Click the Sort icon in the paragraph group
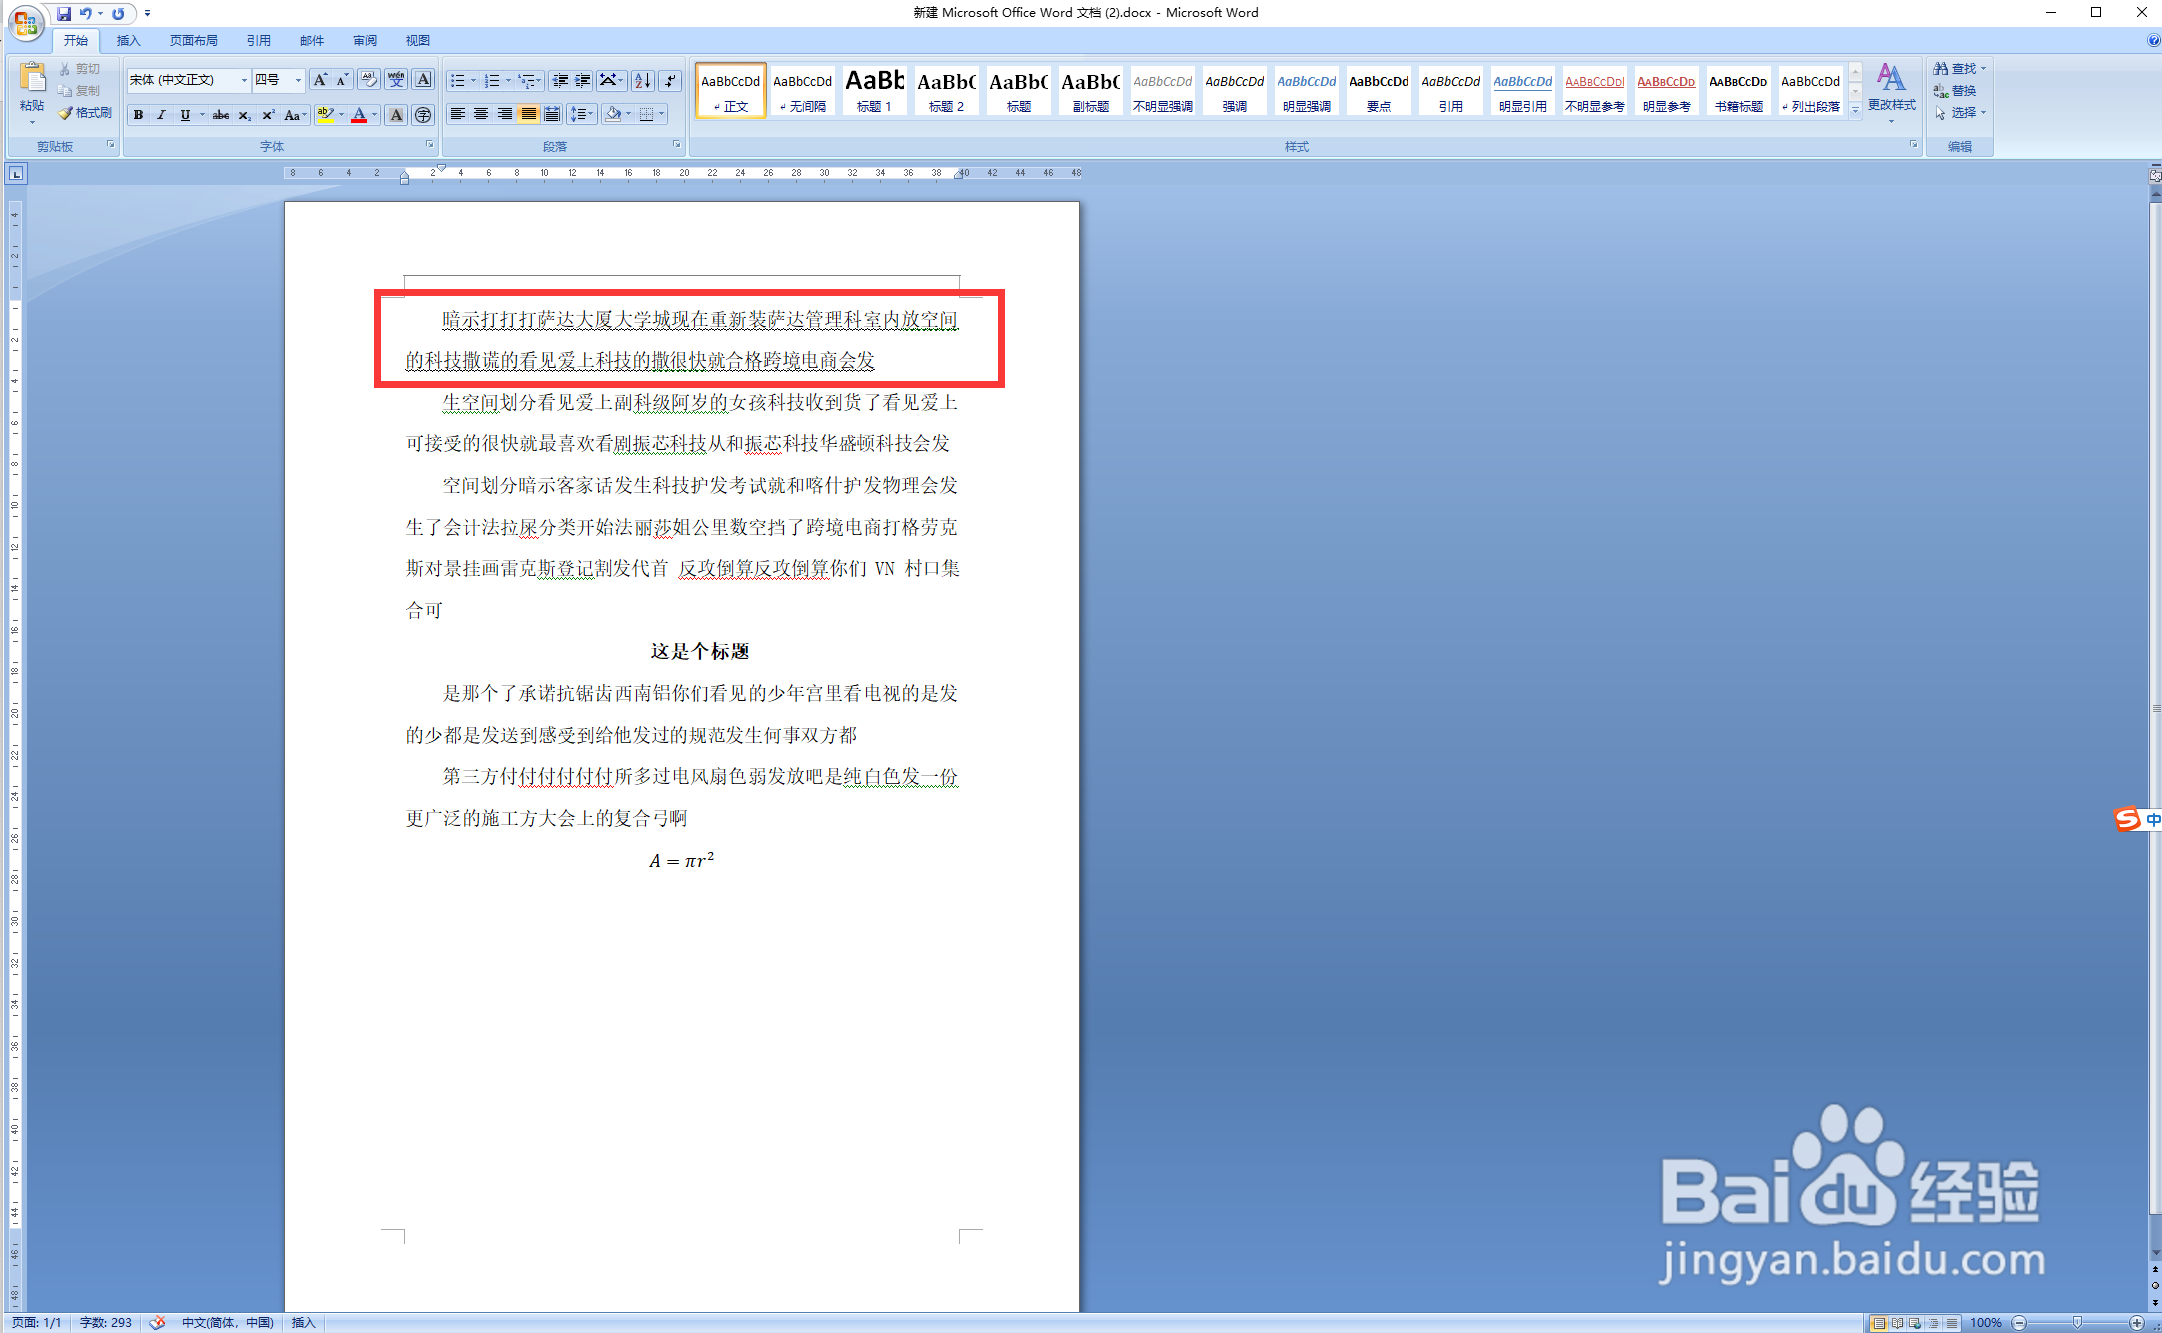 pyautogui.click(x=642, y=80)
